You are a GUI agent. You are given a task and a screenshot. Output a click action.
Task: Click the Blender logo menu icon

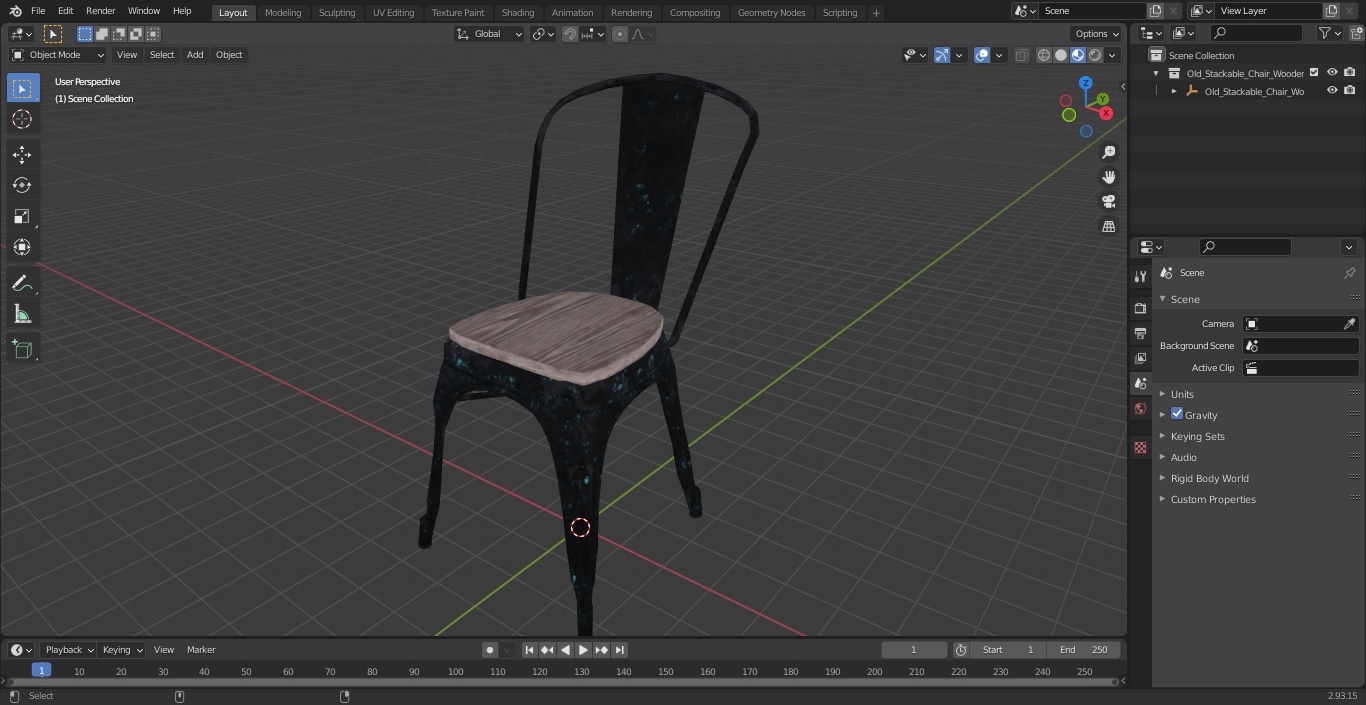[15, 11]
